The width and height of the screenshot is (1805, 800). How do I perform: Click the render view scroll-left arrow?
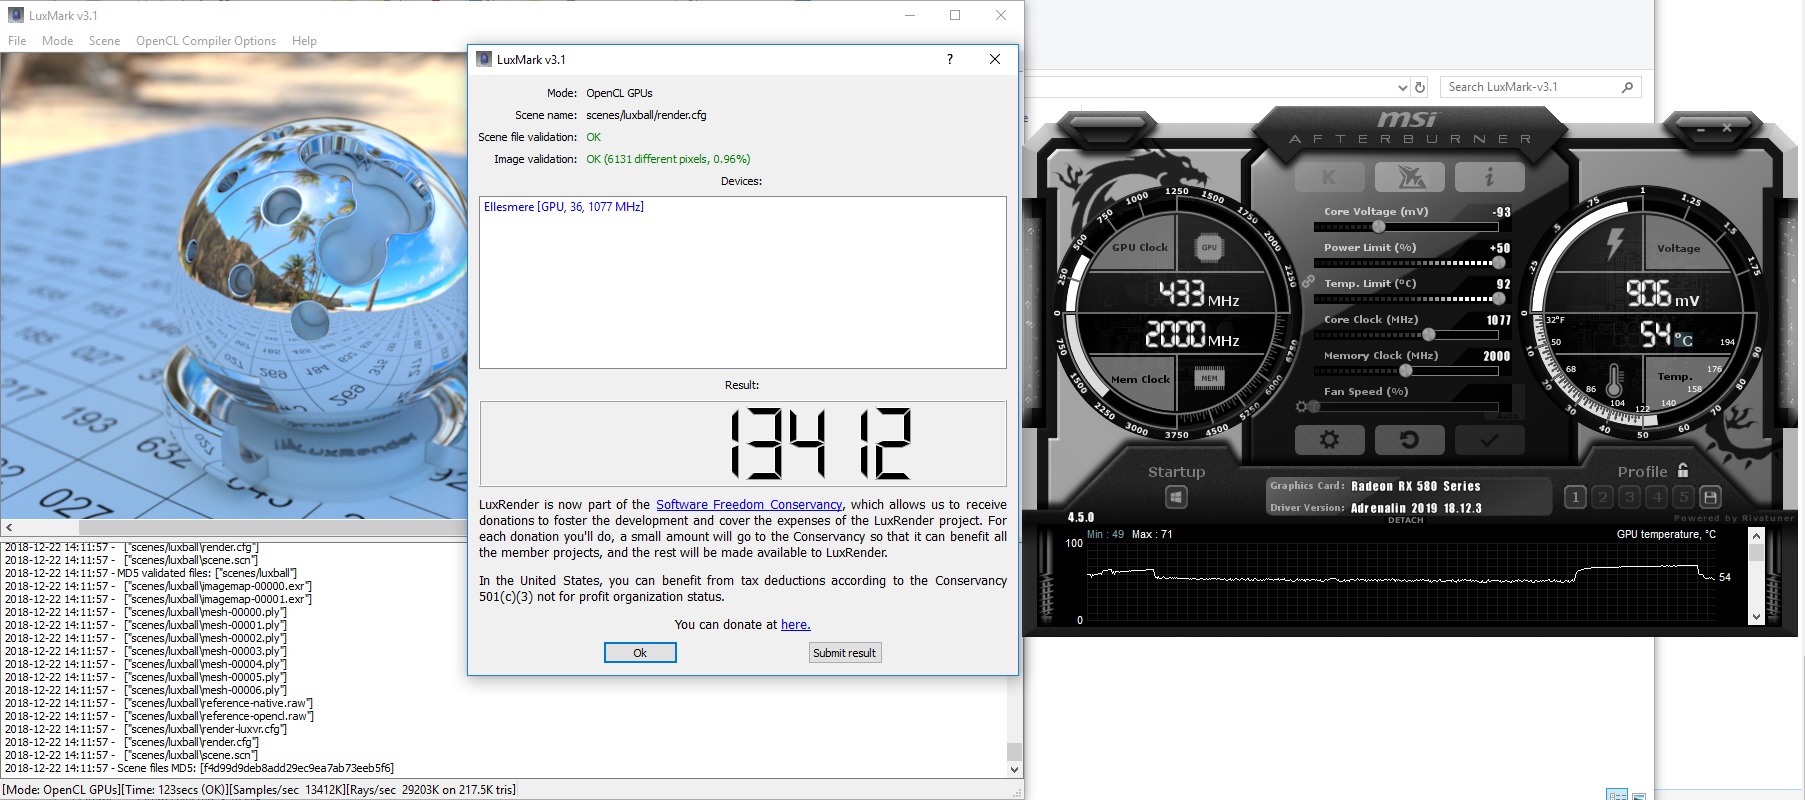coord(9,527)
